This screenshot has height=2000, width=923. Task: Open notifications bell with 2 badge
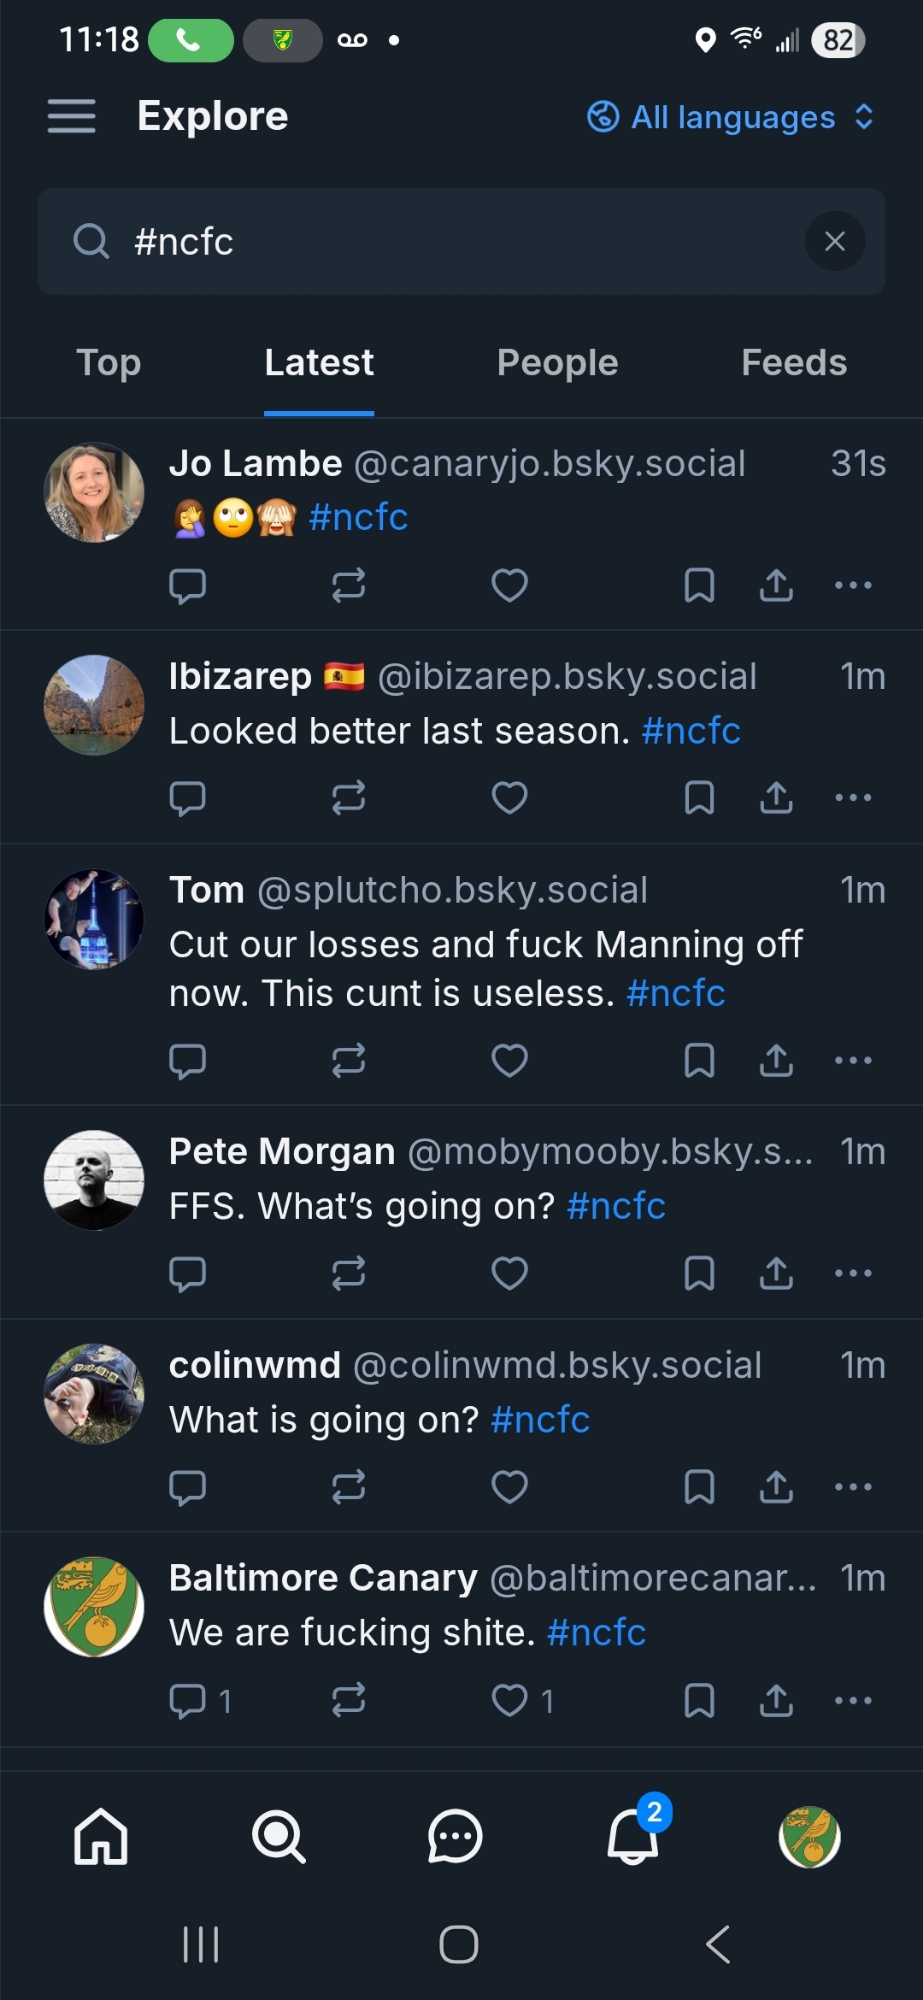click(633, 1837)
